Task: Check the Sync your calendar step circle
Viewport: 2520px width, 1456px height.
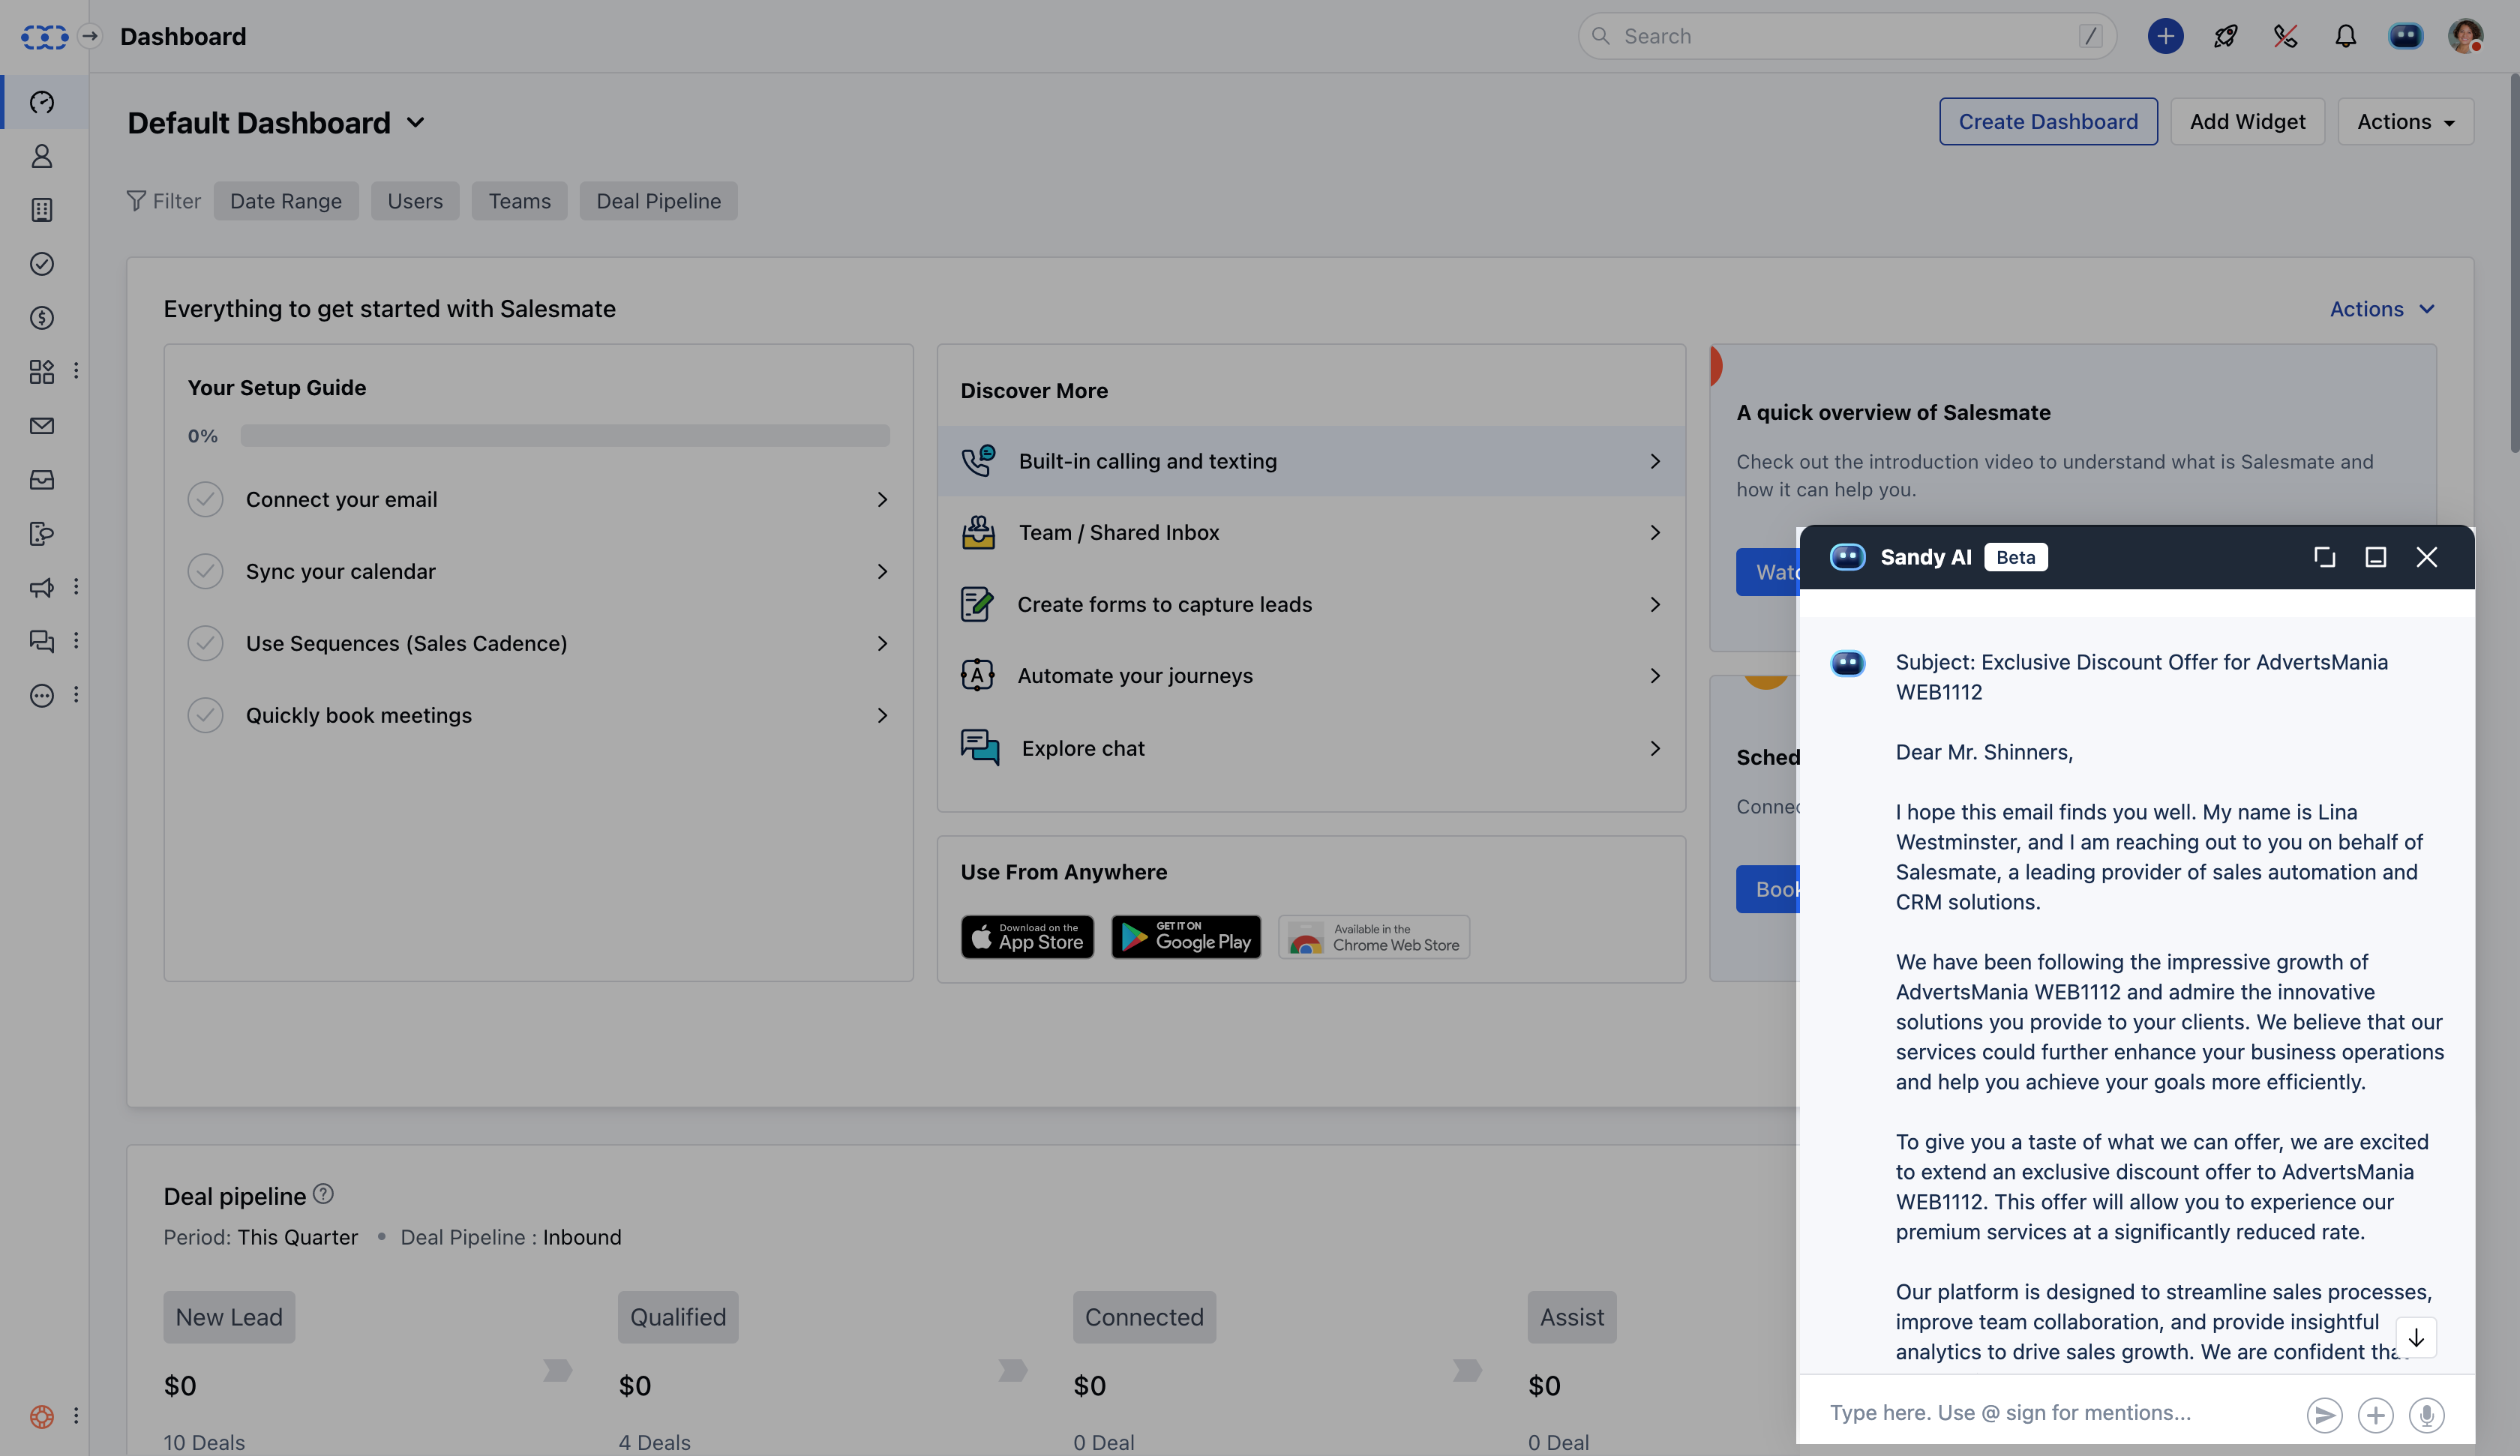Action: click(x=205, y=571)
